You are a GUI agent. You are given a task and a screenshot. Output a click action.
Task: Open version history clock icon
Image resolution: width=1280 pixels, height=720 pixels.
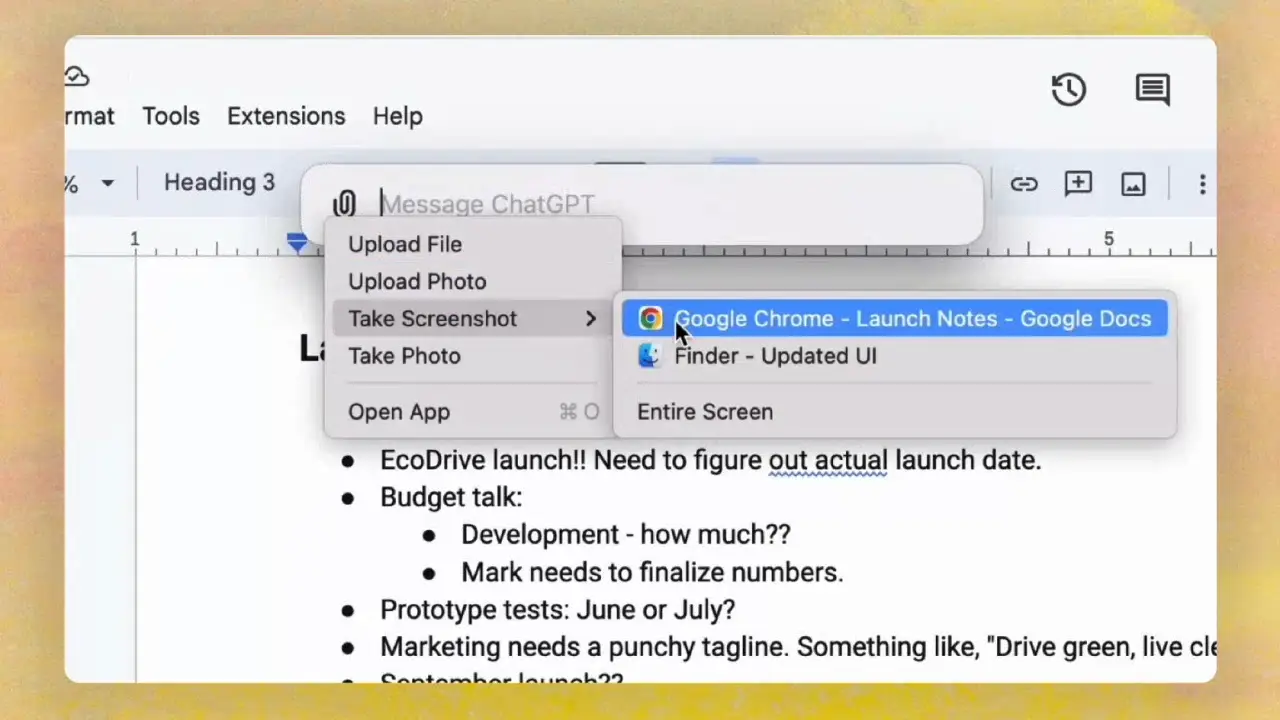pos(1069,90)
